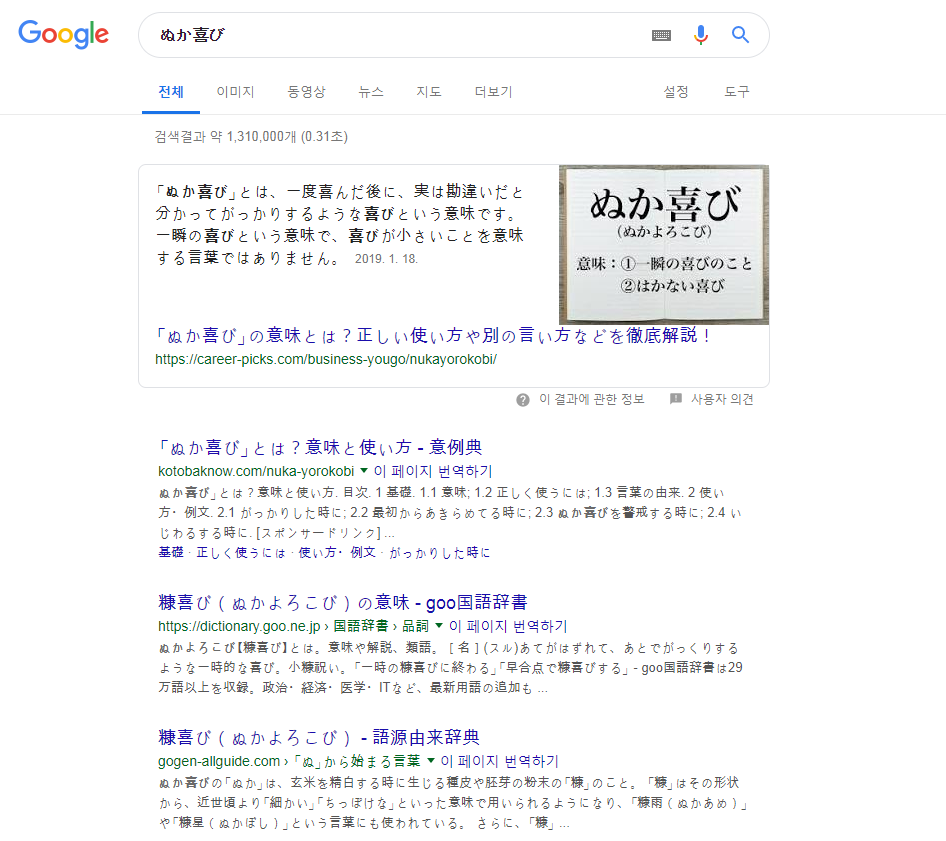This screenshot has width=946, height=841.
Task: Open the ぬか喜び featured snippet image
Action: (x=664, y=244)
